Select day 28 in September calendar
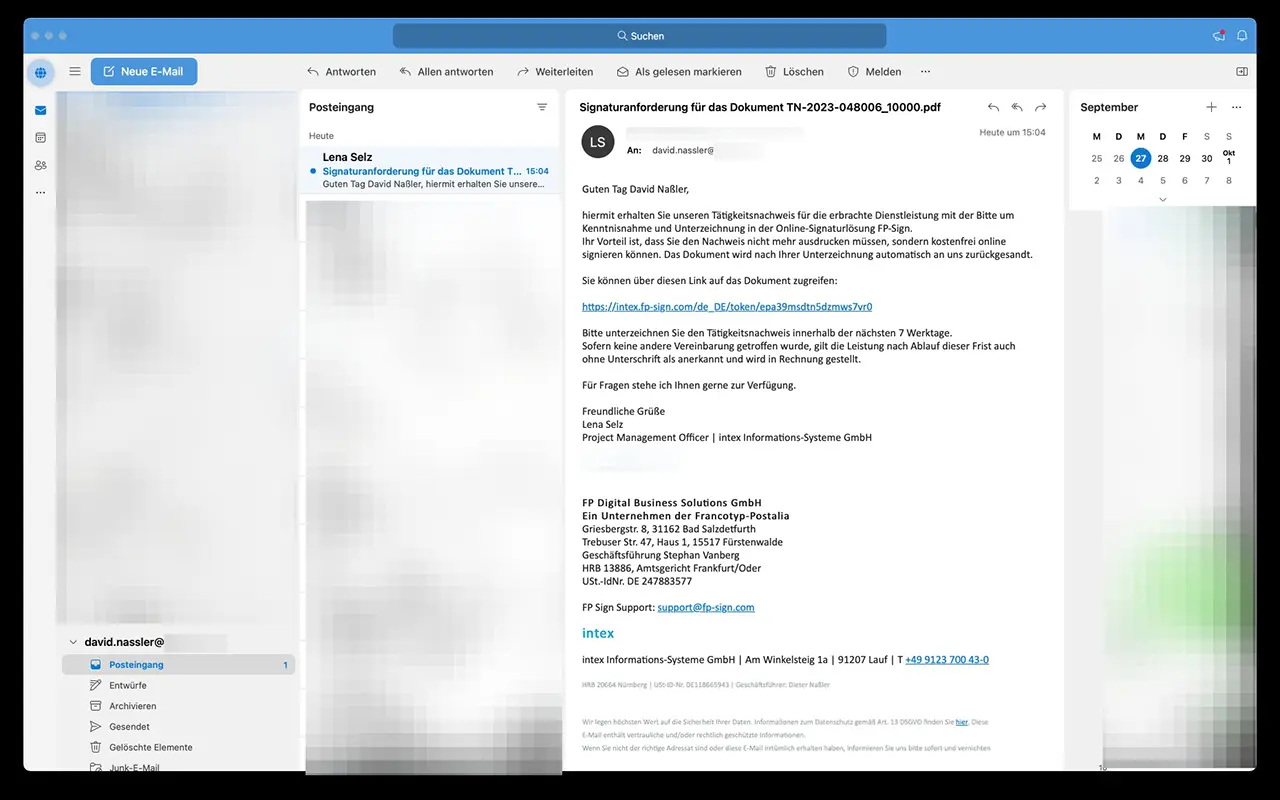Image resolution: width=1280 pixels, height=800 pixels. point(1163,158)
